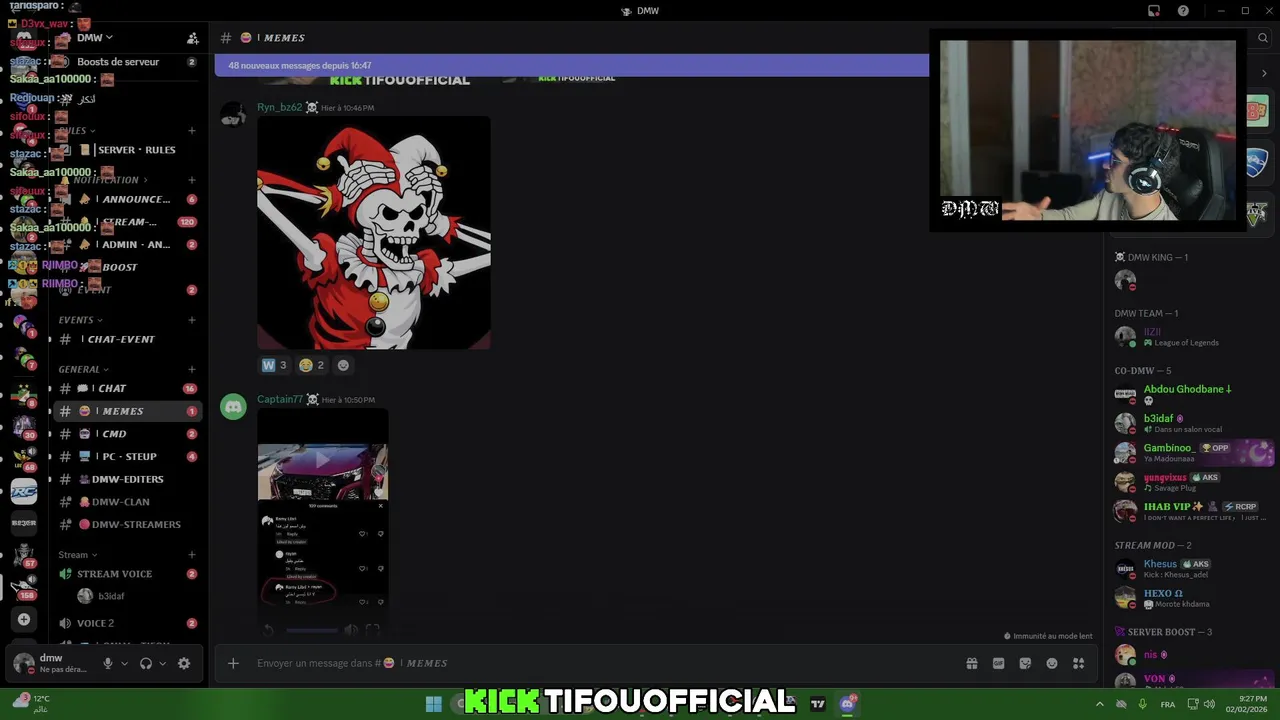The height and width of the screenshot is (720, 1280).
Task: Collapse the Stream category
Action: (x=78, y=555)
